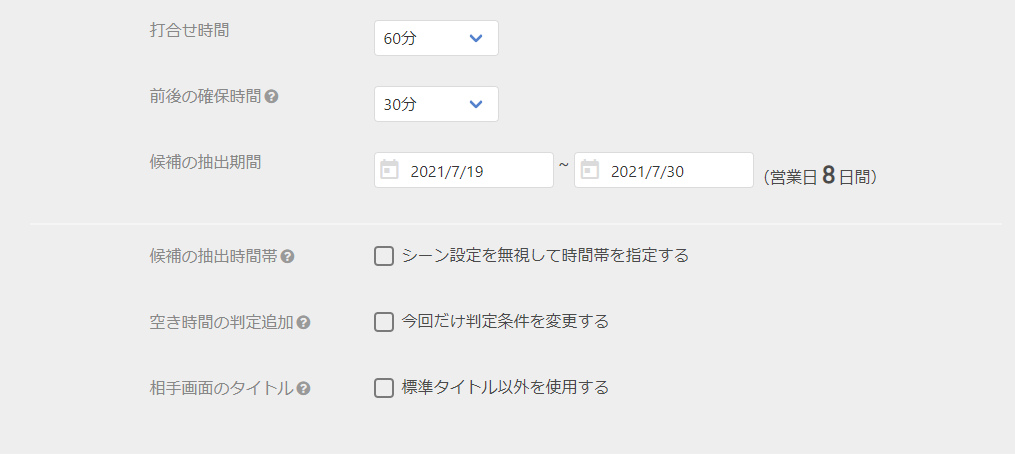The width and height of the screenshot is (1015, 458).
Task: Click the 打合せ時間 field label
Action: pos(189,30)
